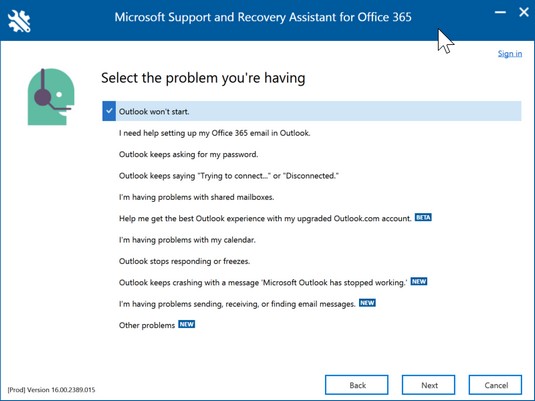Click the NEW badge after stopped working message
The height and width of the screenshot is (401, 535).
pyautogui.click(x=419, y=281)
